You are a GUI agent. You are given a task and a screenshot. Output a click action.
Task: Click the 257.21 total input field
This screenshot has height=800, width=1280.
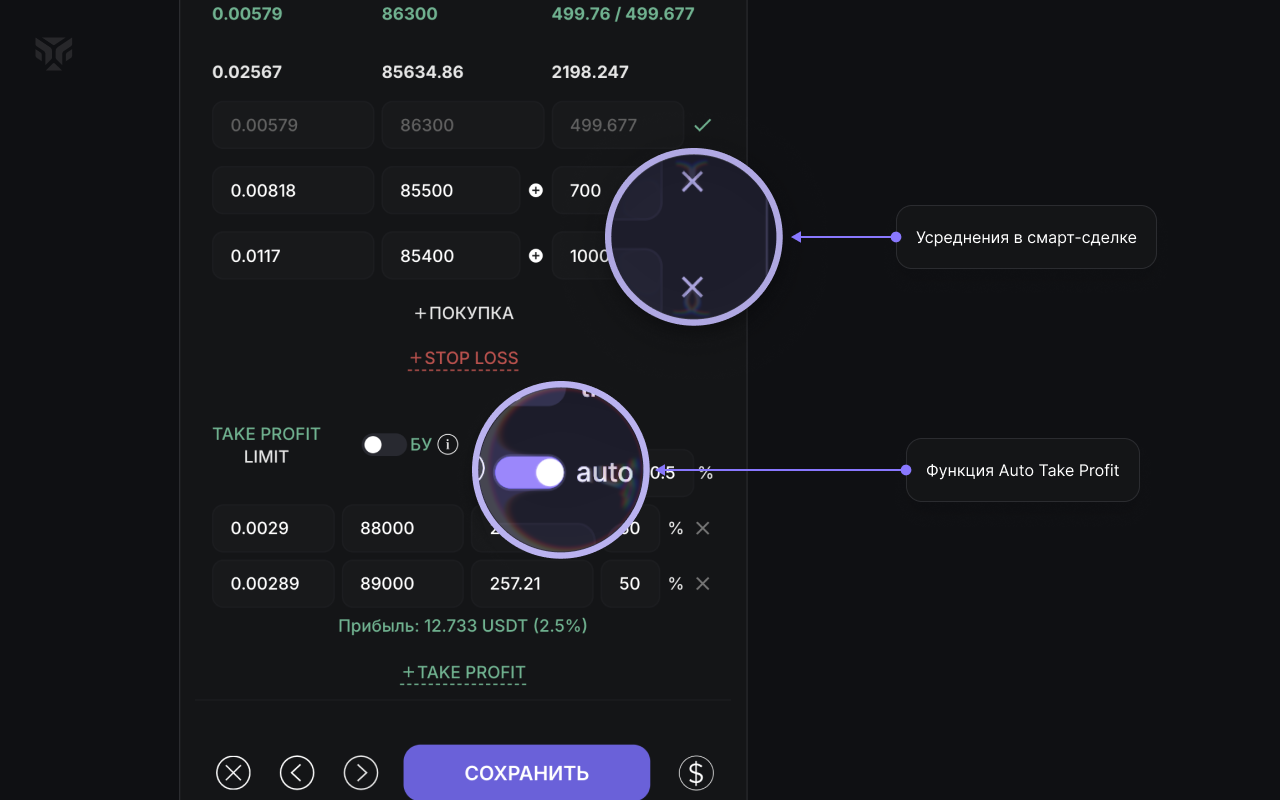click(x=531, y=584)
